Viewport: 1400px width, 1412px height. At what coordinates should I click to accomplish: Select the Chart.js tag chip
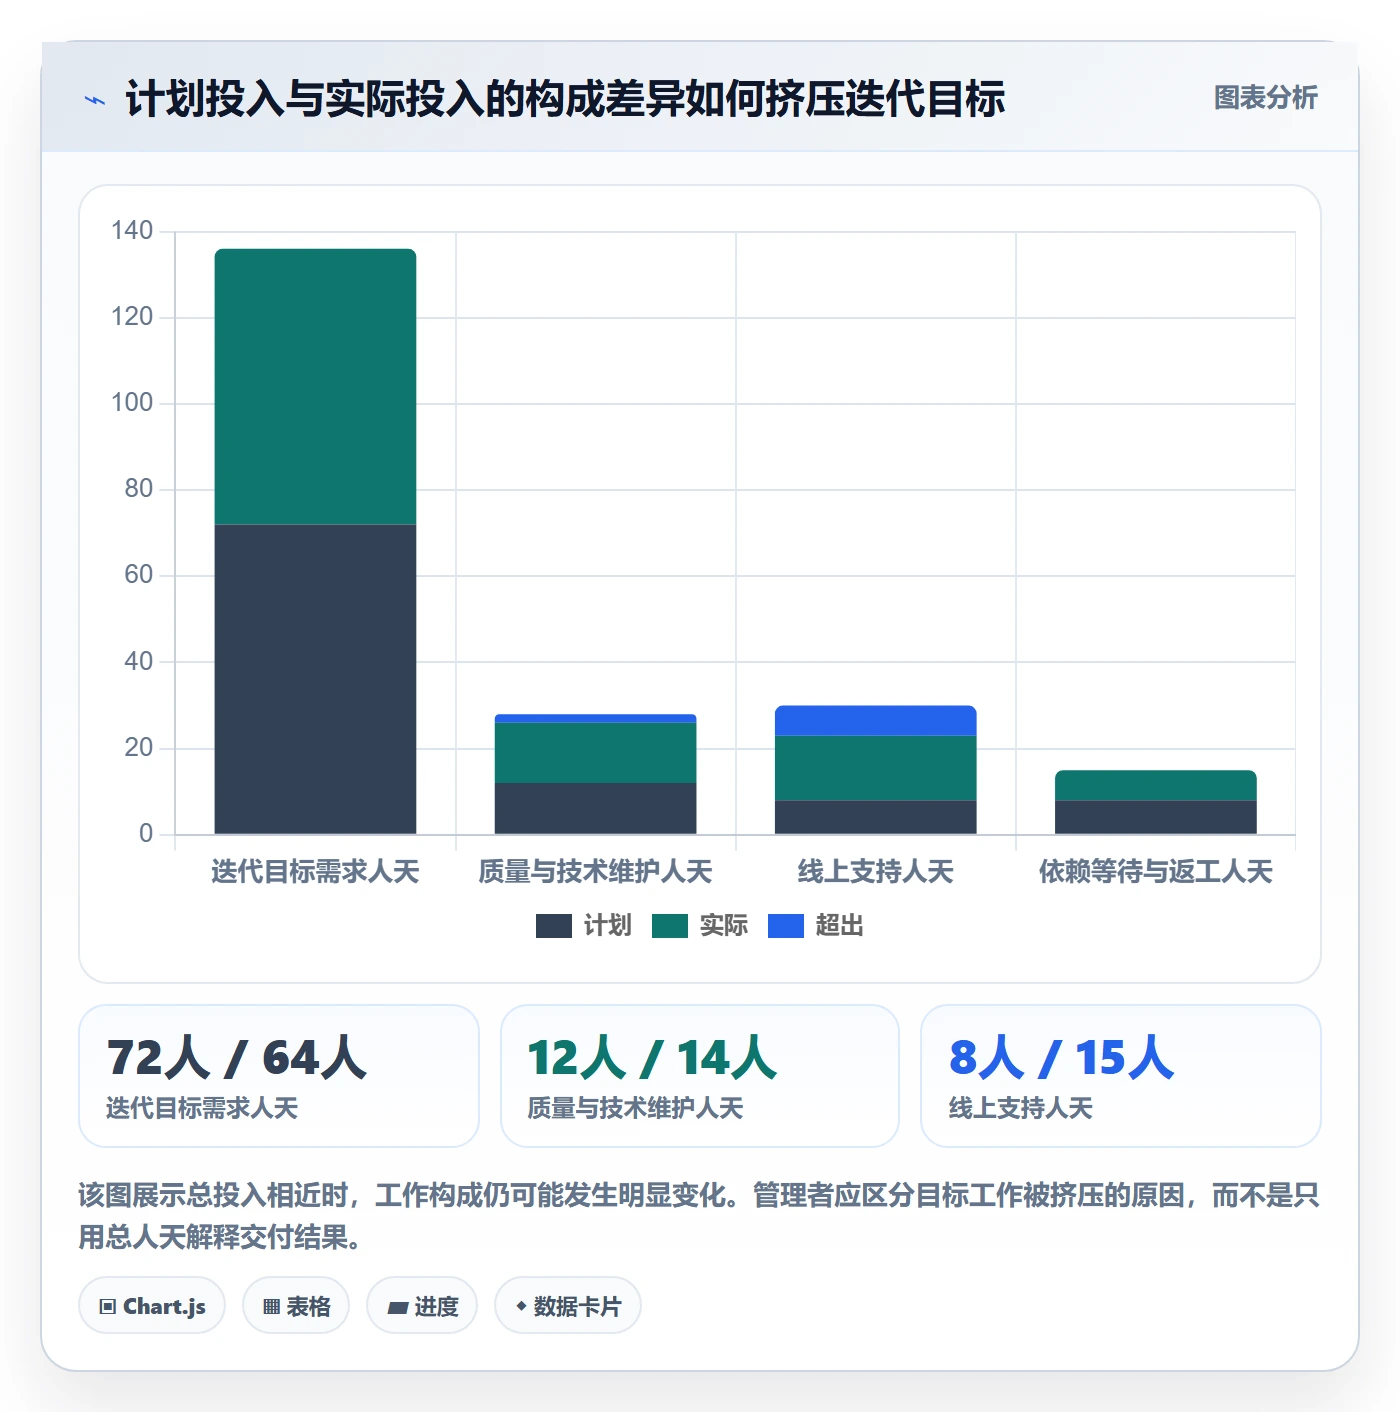coord(152,1306)
